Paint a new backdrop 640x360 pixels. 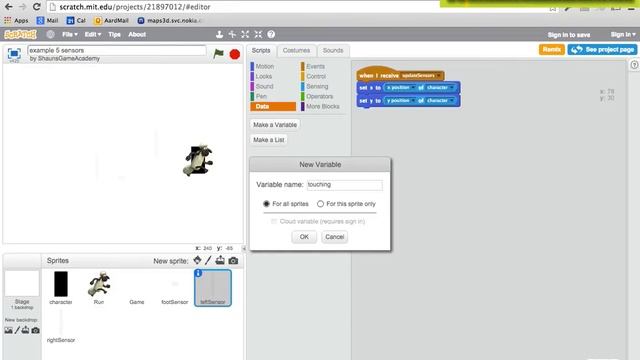(x=17, y=330)
